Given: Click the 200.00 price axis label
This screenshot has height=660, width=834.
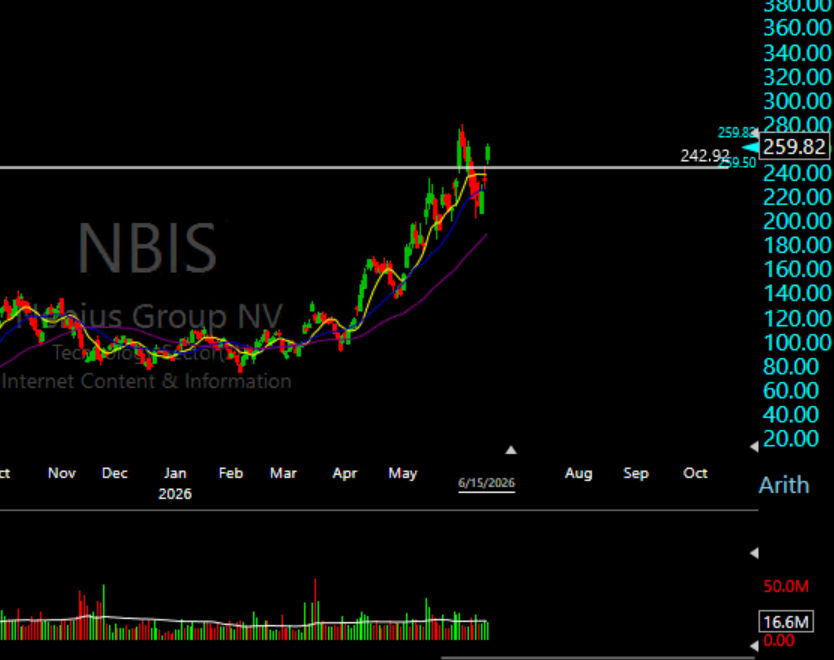Looking at the screenshot, I should click(x=797, y=221).
